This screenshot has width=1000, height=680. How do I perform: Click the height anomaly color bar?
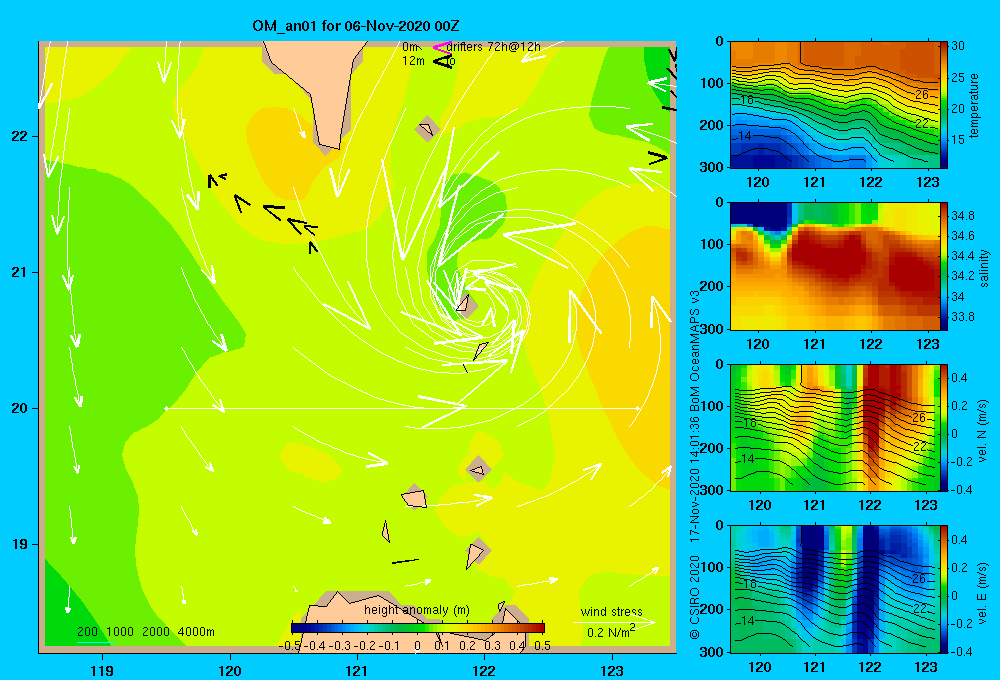coord(418,628)
